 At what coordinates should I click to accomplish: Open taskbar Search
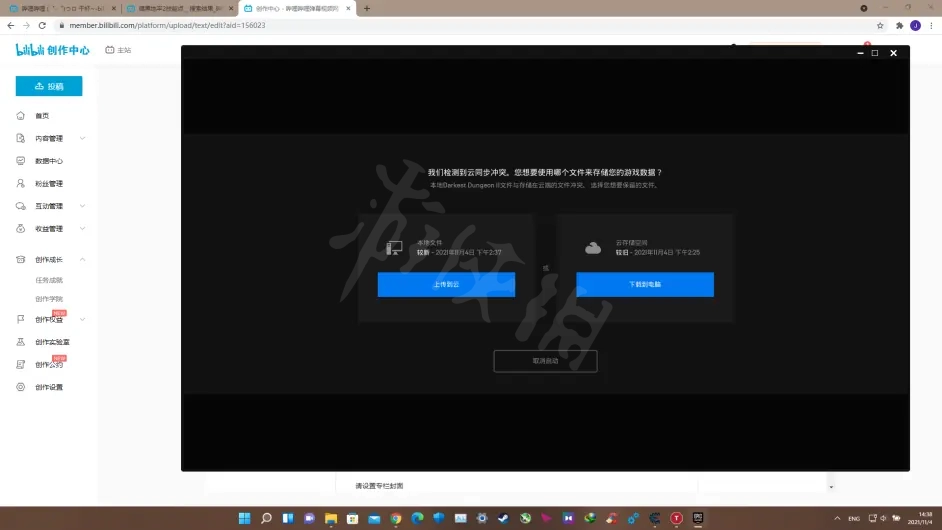coord(266,518)
